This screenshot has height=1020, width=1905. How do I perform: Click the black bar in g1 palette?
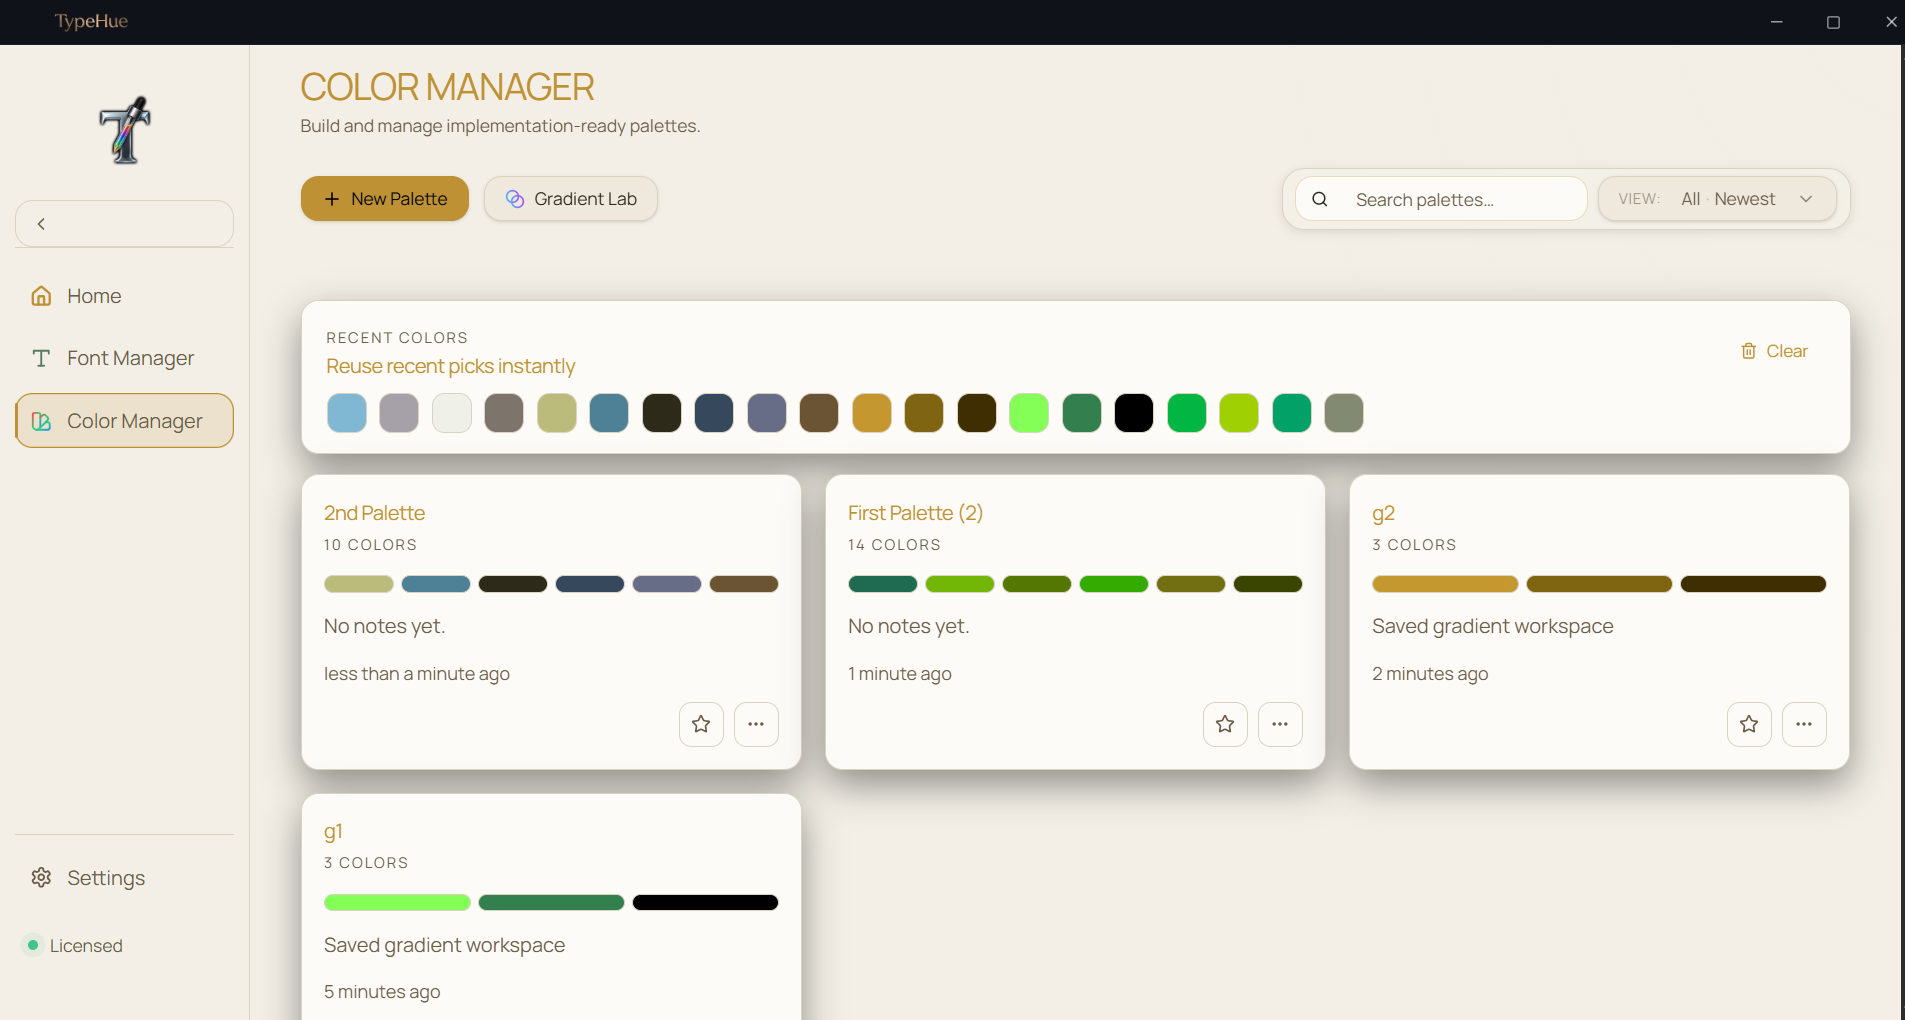pyautogui.click(x=705, y=903)
